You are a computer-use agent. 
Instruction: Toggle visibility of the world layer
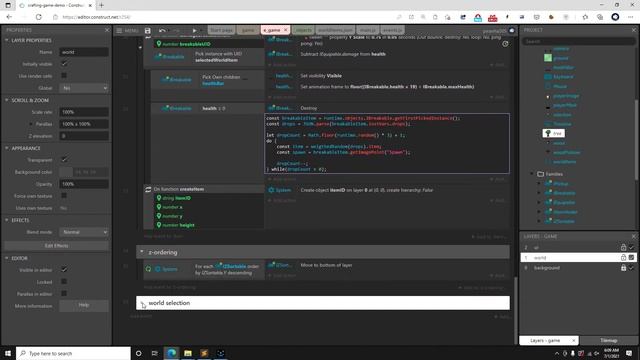click(x=631, y=258)
